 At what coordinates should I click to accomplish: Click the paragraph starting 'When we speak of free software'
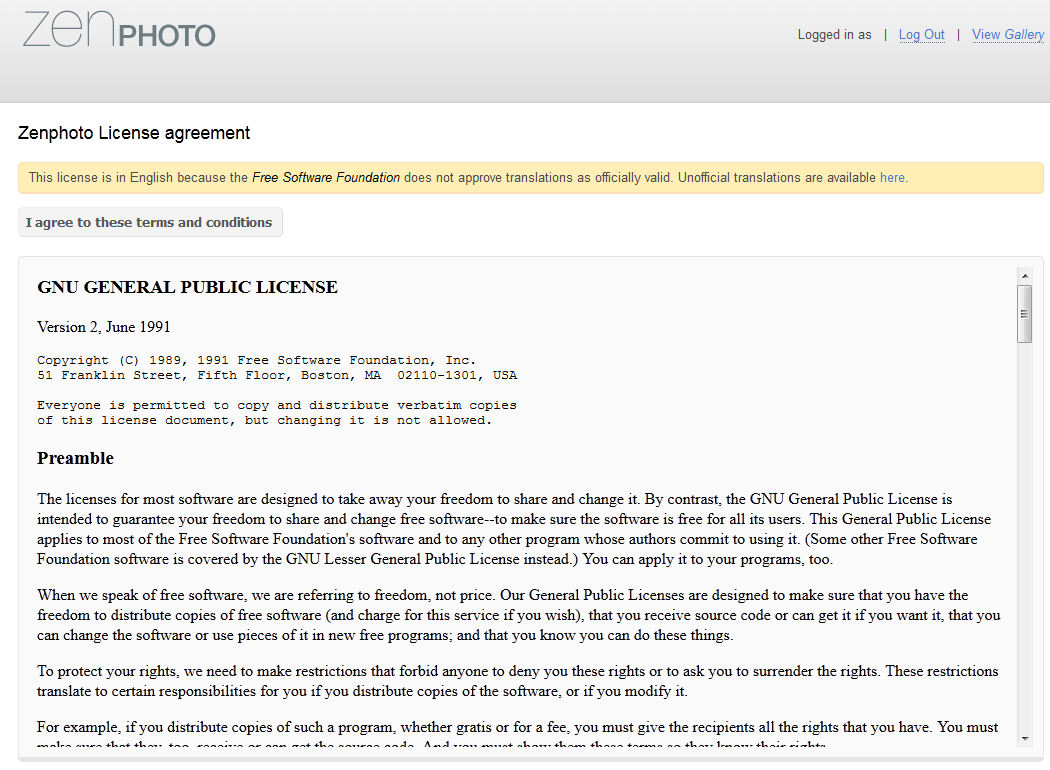[x=519, y=615]
